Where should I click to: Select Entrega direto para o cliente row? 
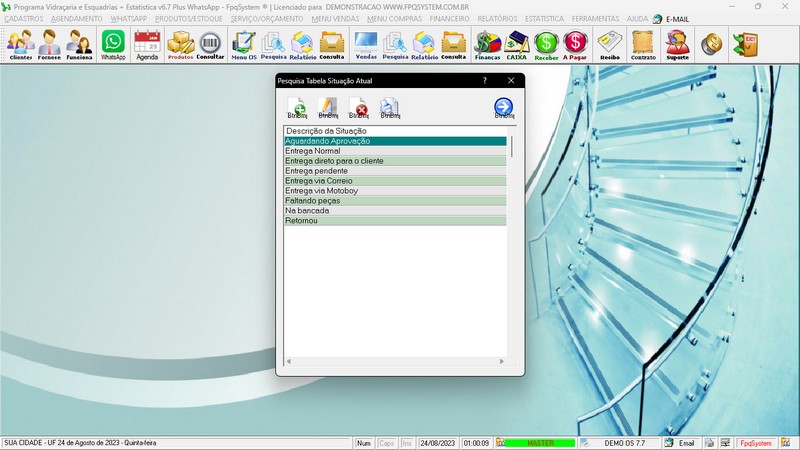(x=395, y=161)
